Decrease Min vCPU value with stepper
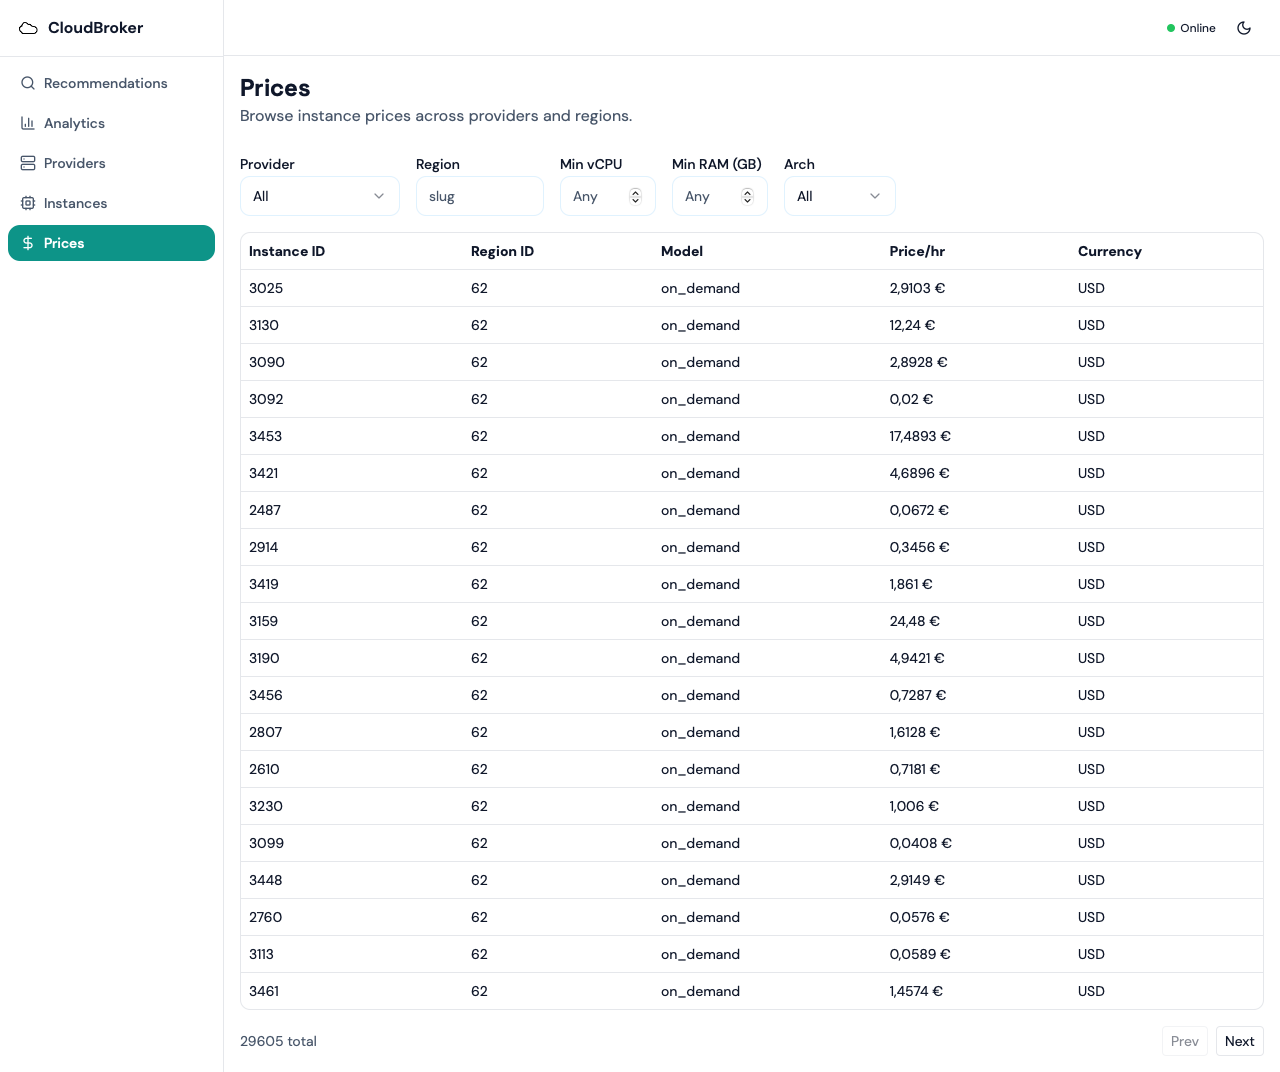 [x=635, y=200]
